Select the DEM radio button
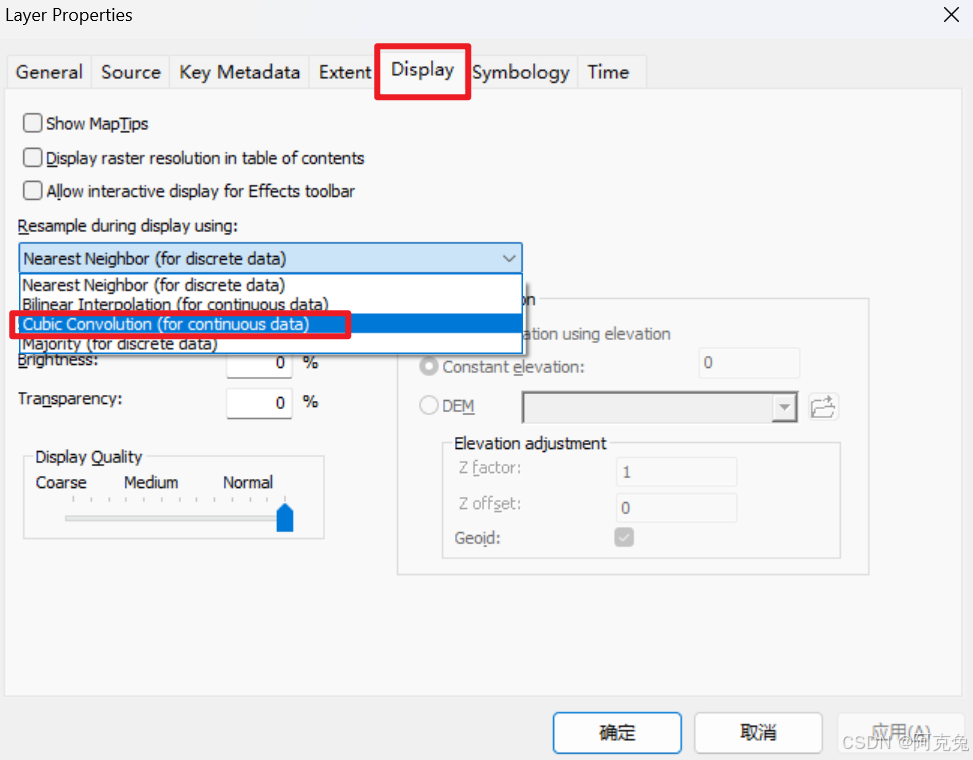This screenshot has height=760, width=973. point(429,406)
